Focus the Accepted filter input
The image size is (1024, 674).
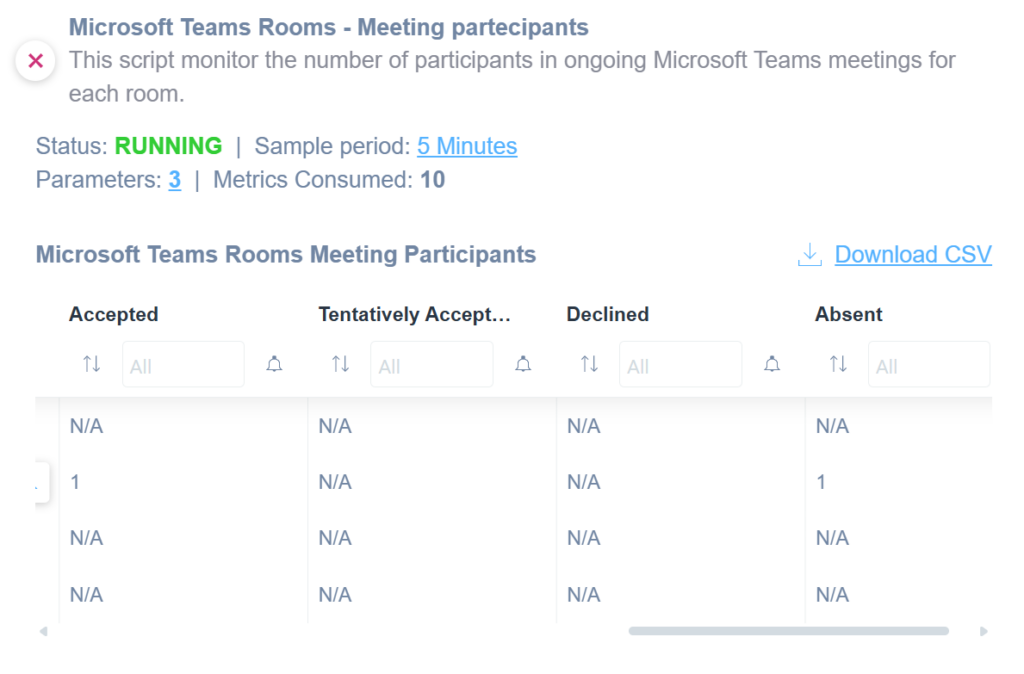183,365
